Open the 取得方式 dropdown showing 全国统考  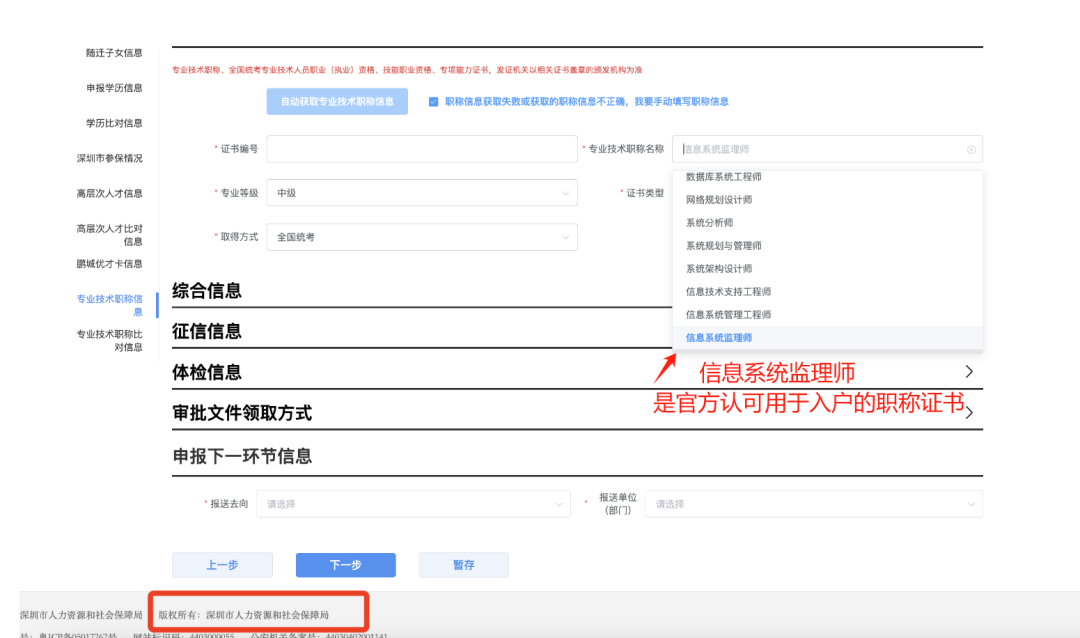click(x=422, y=237)
